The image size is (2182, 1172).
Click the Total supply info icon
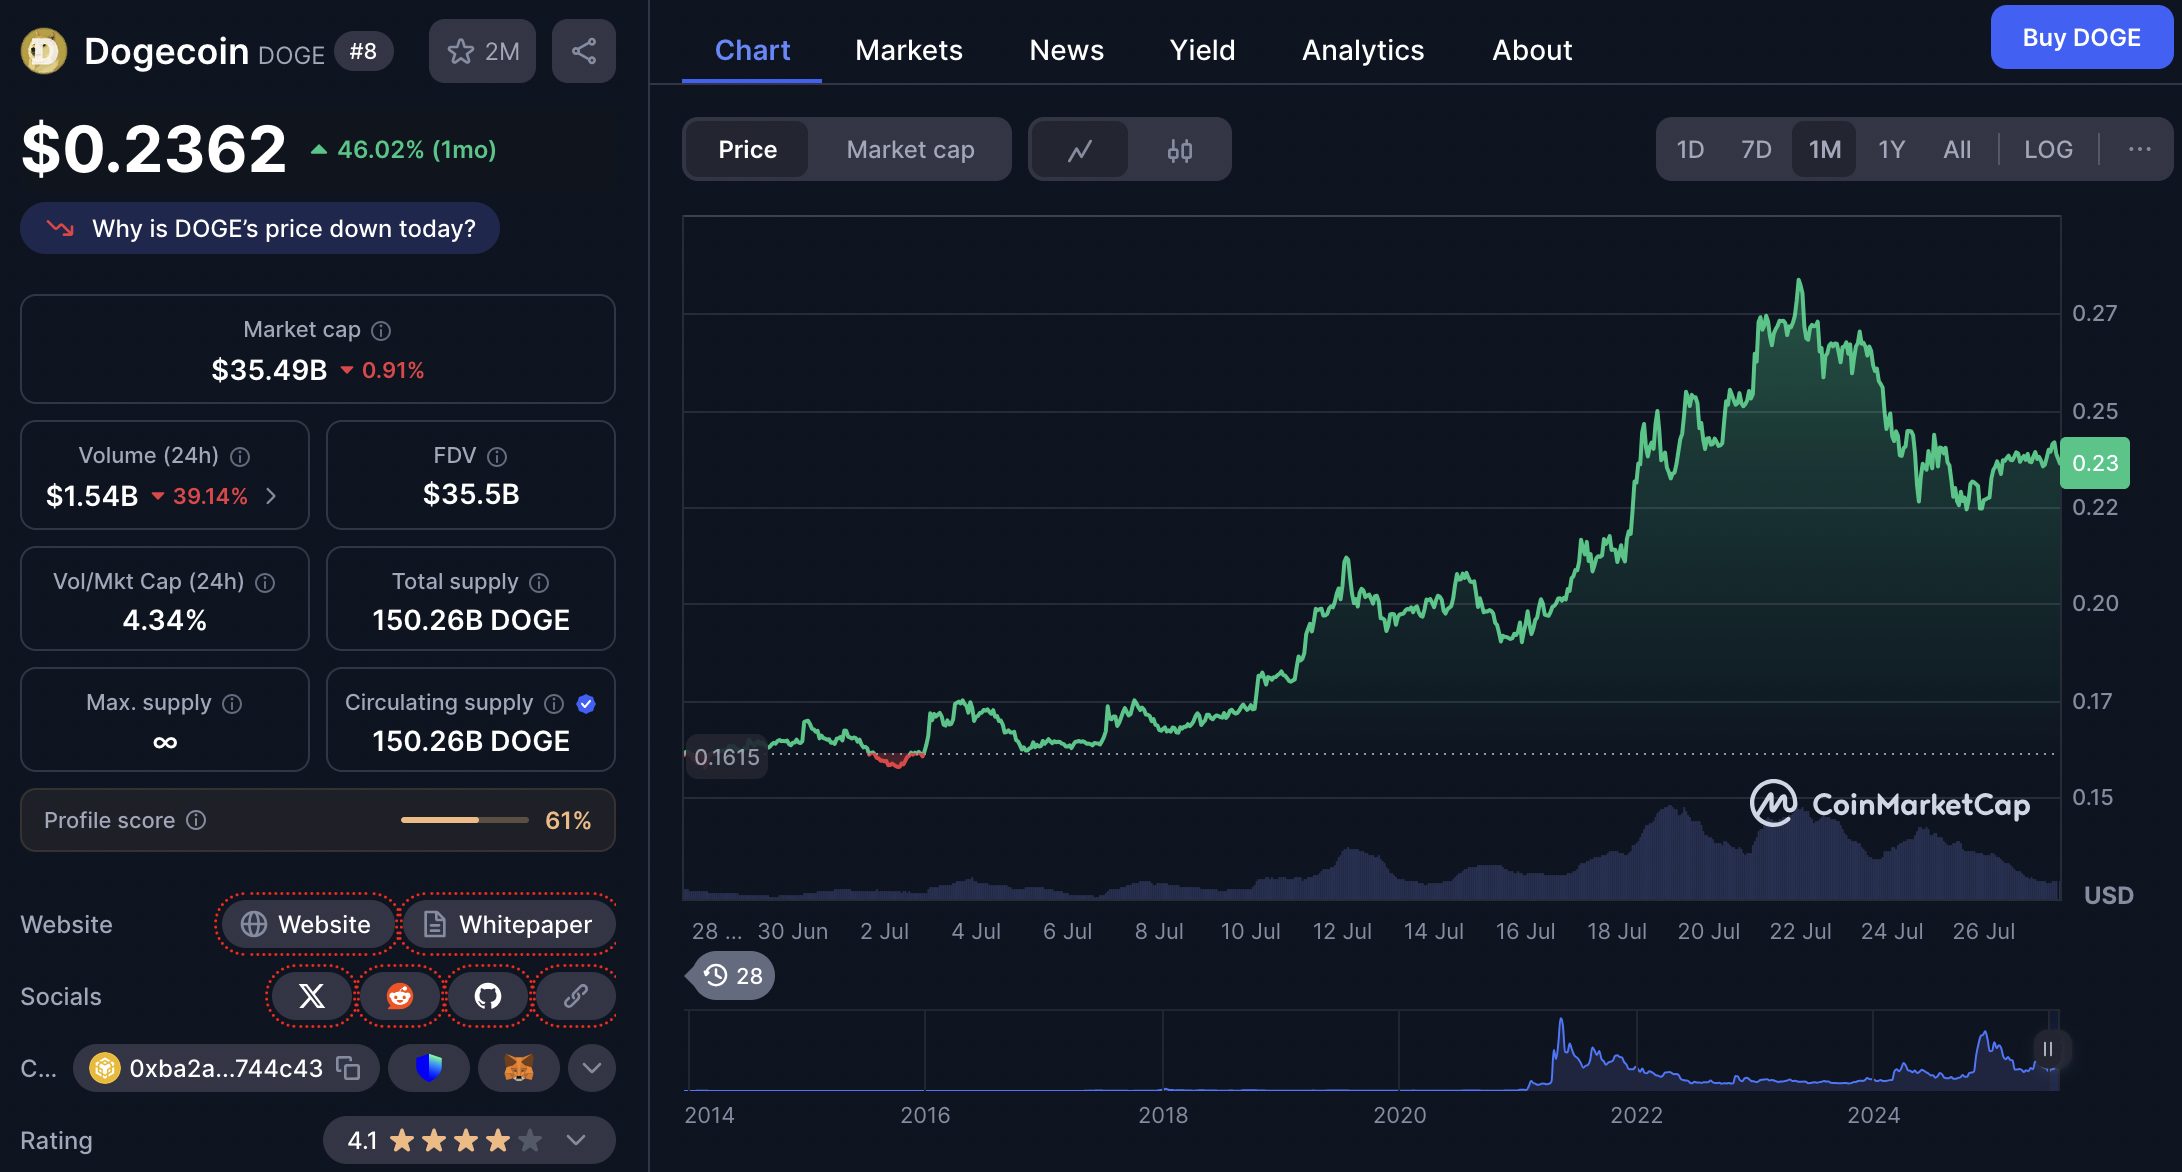539,582
